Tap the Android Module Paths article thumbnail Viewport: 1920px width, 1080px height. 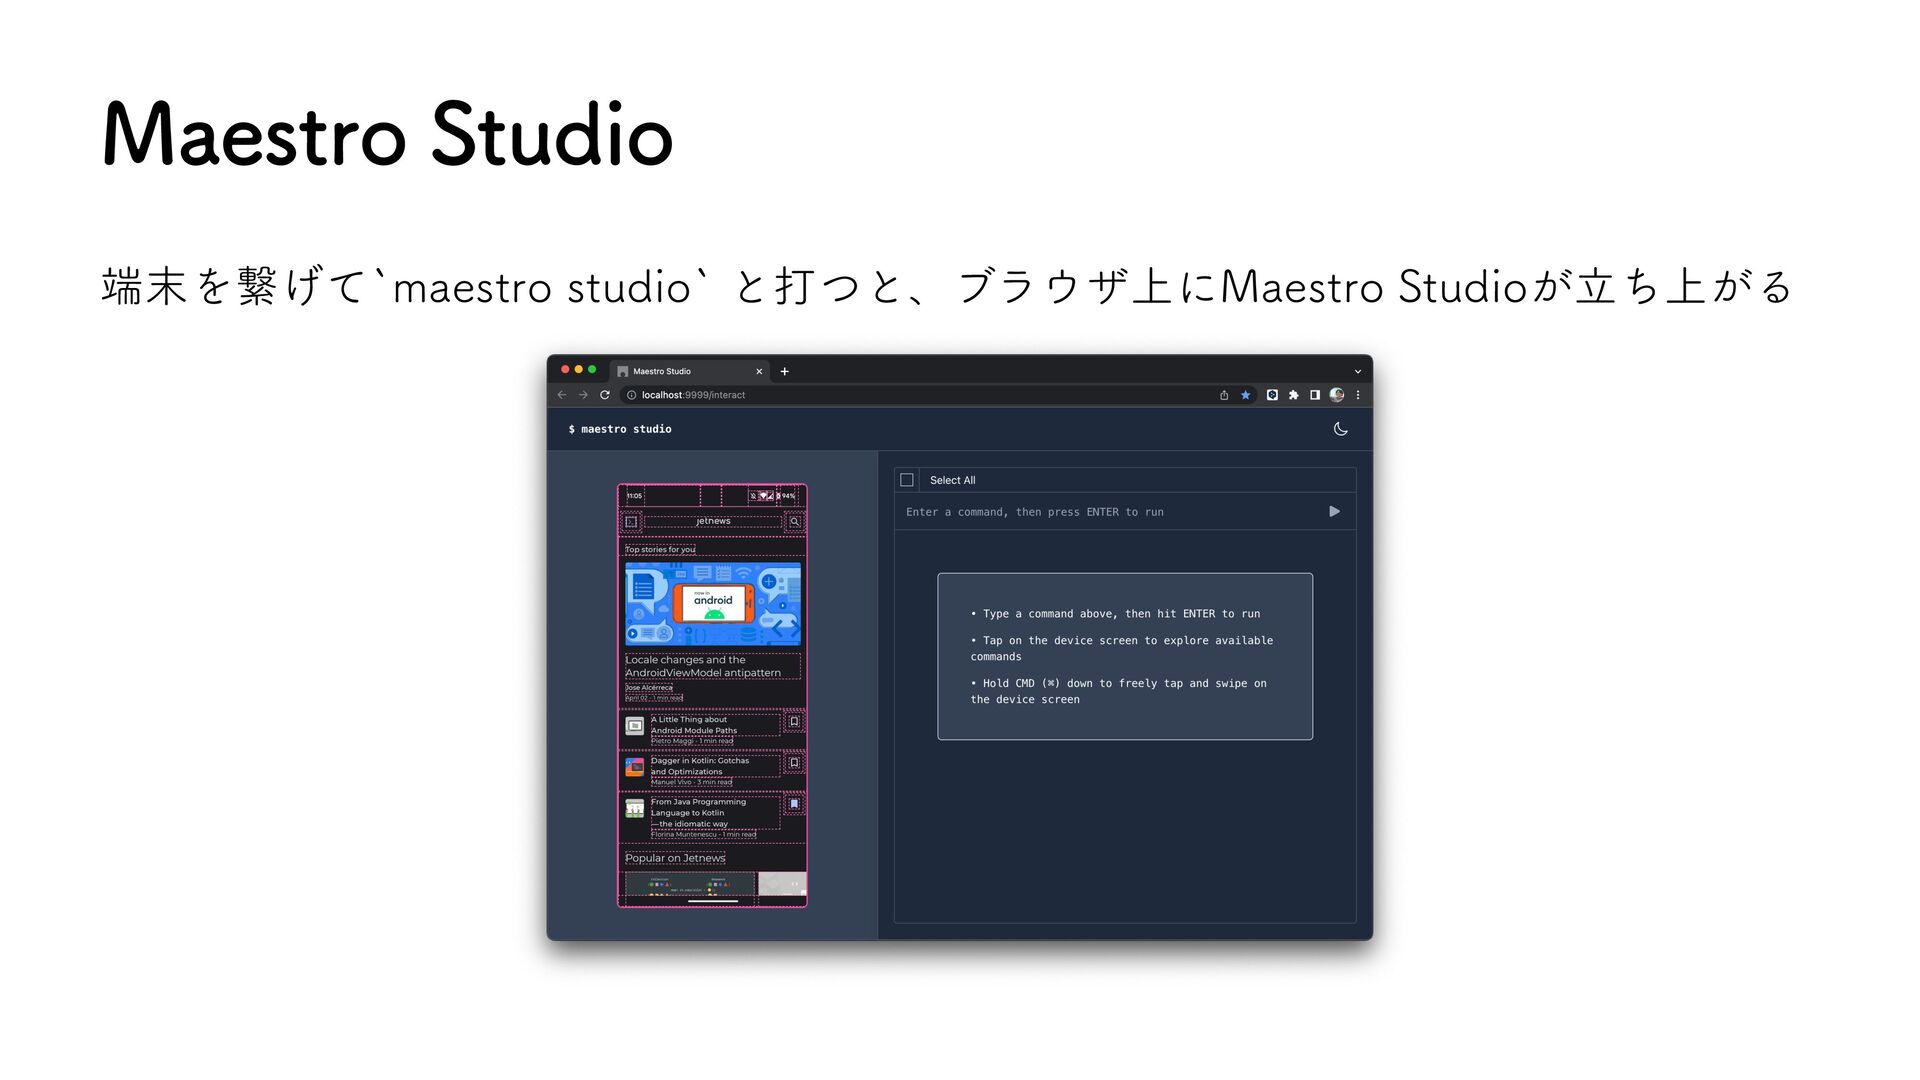point(635,726)
